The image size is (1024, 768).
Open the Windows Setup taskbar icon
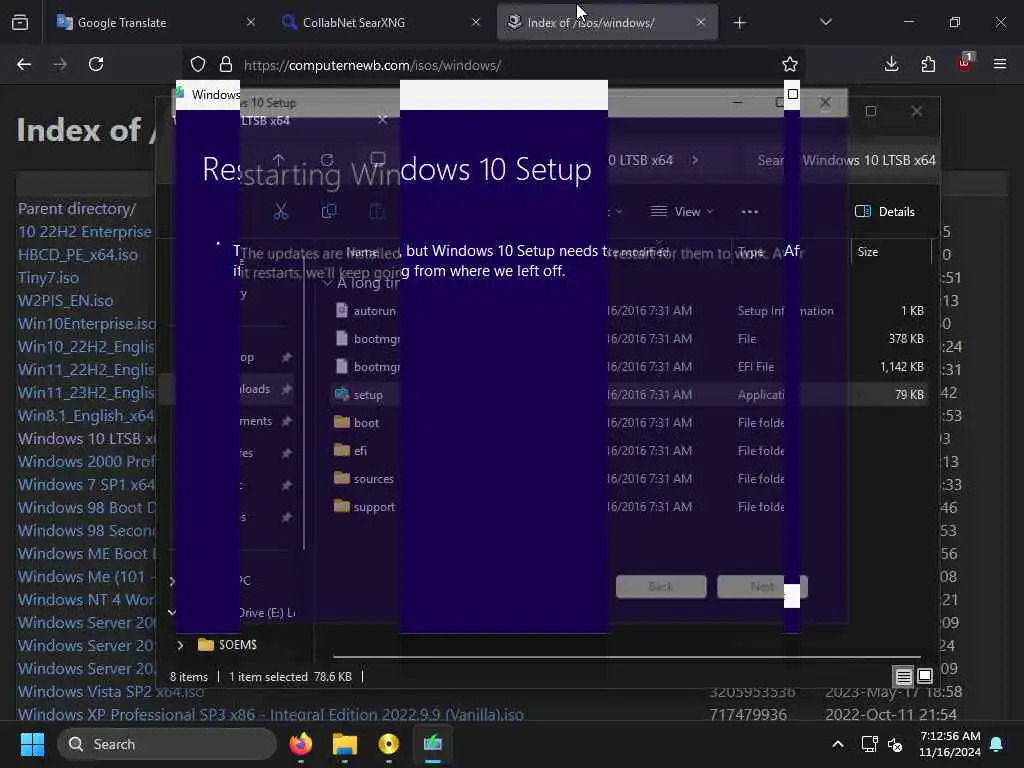[433, 744]
